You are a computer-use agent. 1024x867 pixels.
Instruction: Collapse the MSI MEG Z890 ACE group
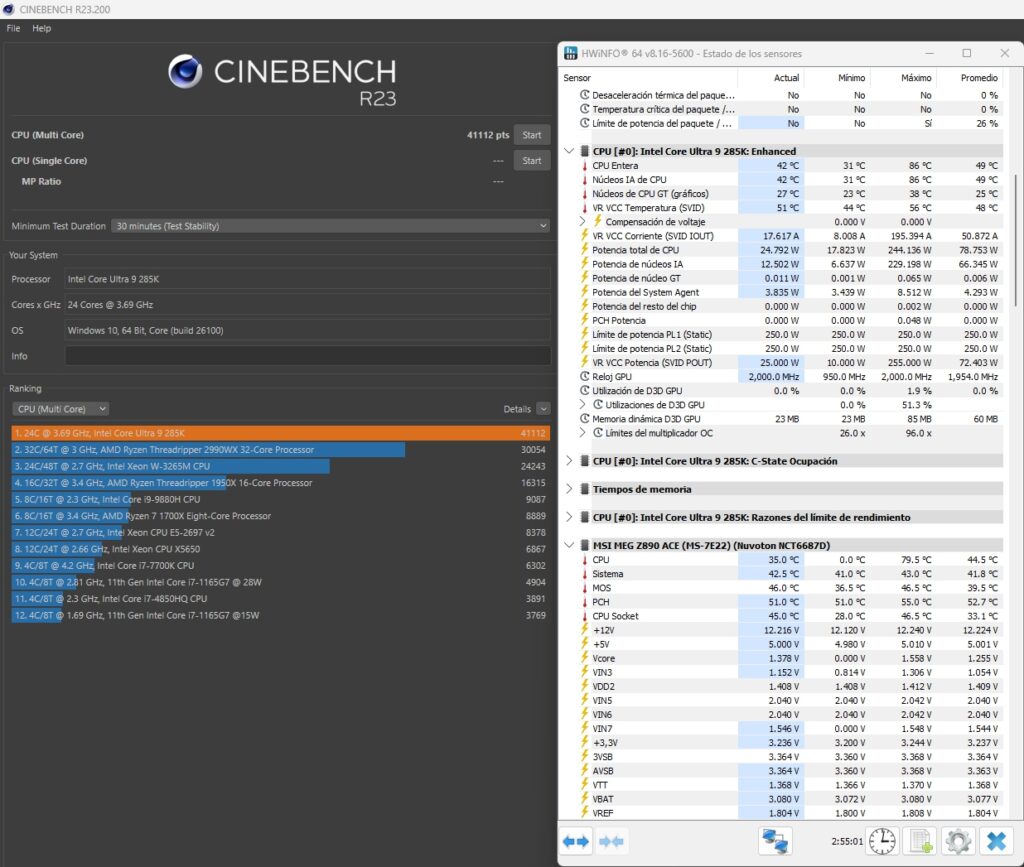tap(569, 545)
